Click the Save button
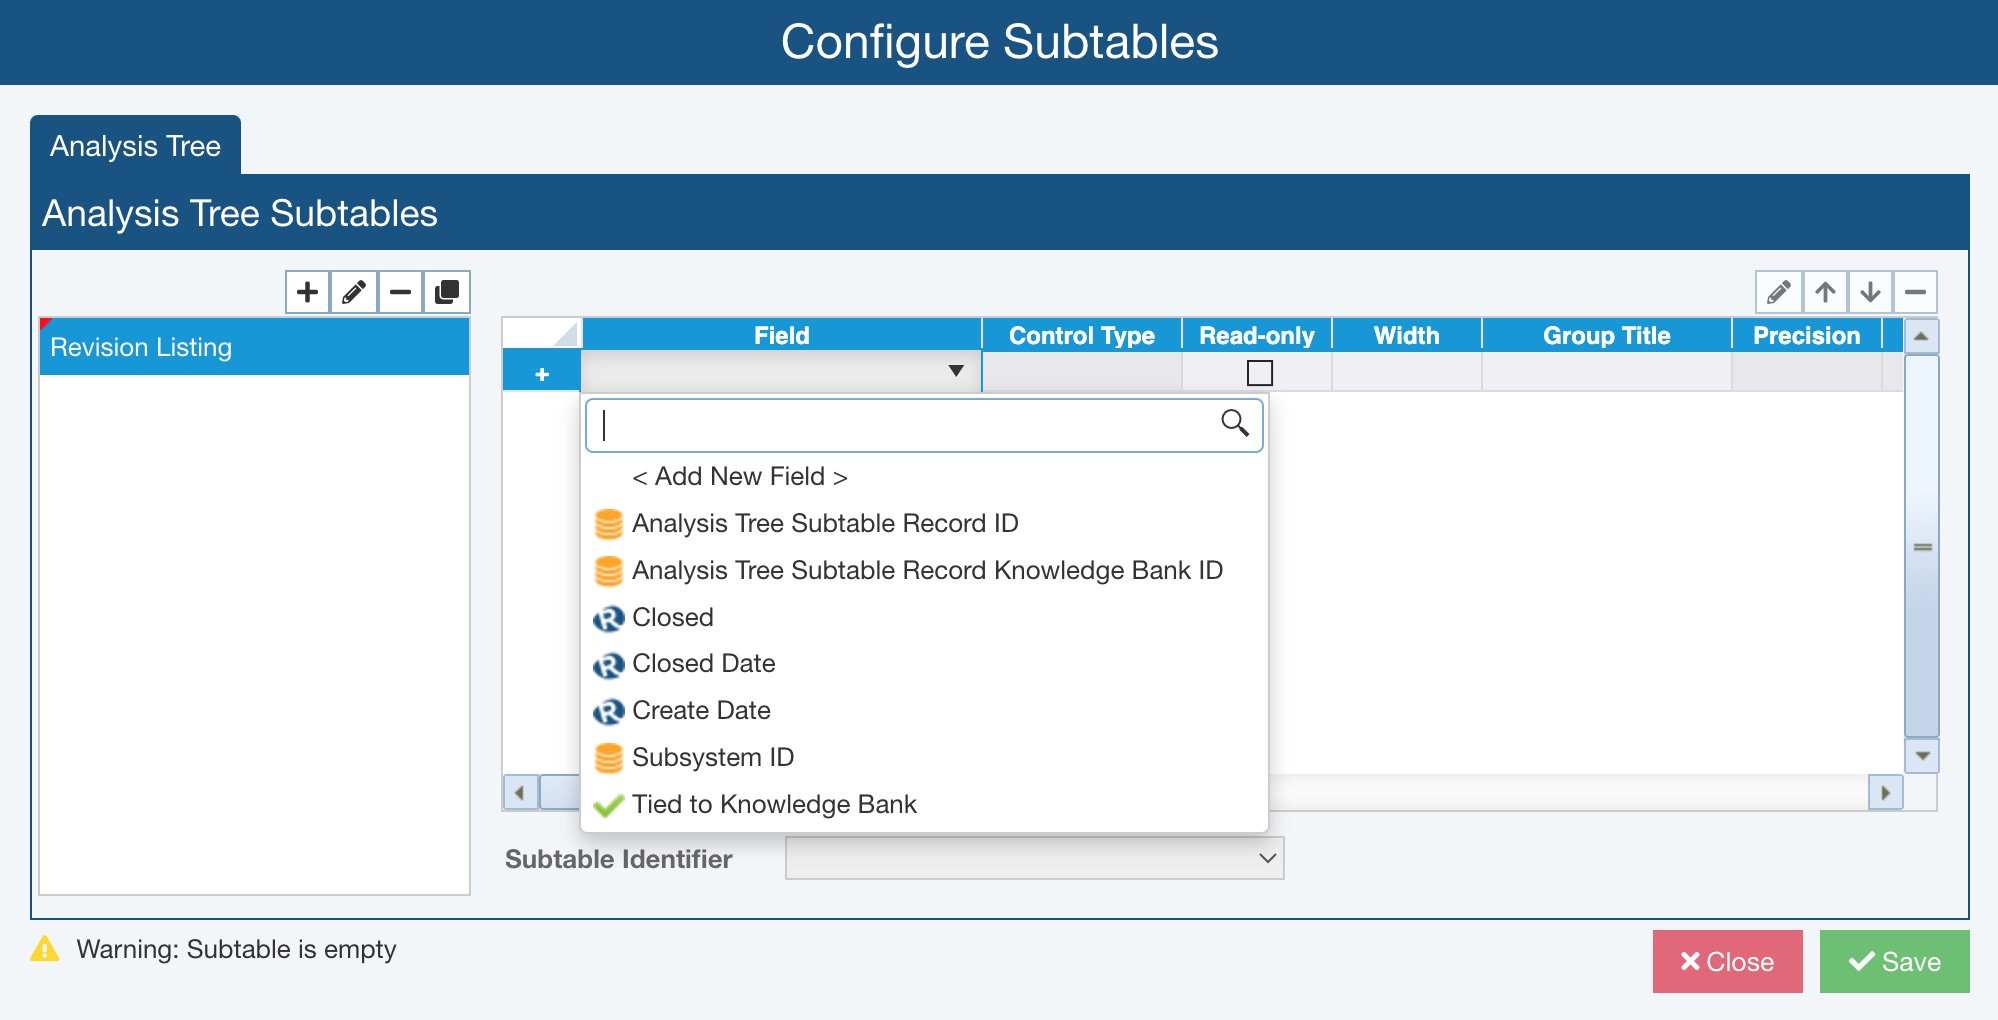This screenshot has width=1998, height=1020. click(x=1894, y=961)
